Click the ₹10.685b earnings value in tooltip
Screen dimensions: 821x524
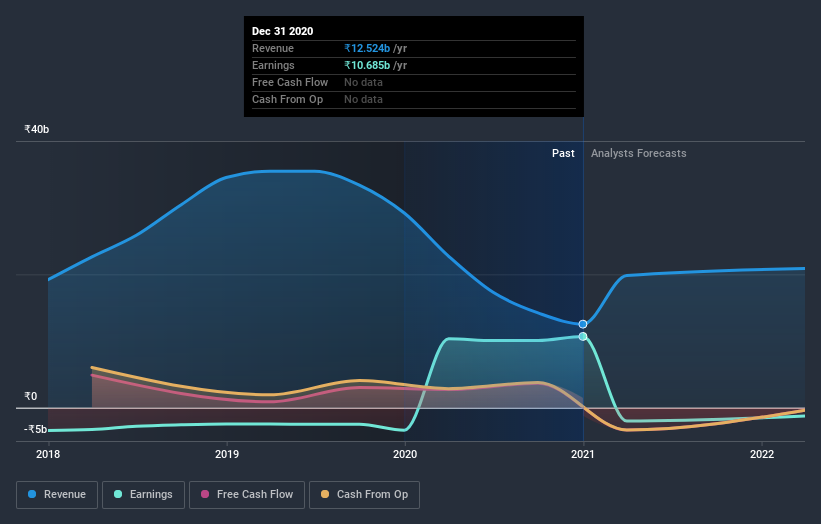pyautogui.click(x=367, y=65)
